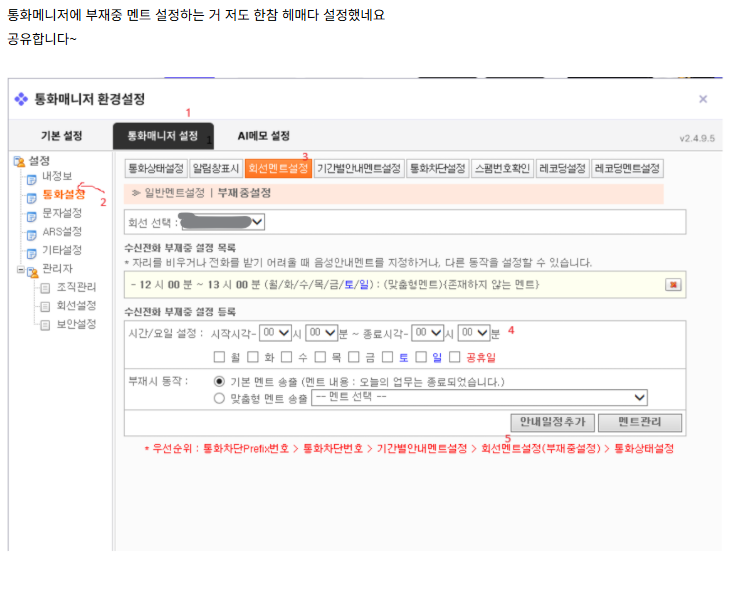Open the 종료시각 minute dropdown

pos(474,333)
